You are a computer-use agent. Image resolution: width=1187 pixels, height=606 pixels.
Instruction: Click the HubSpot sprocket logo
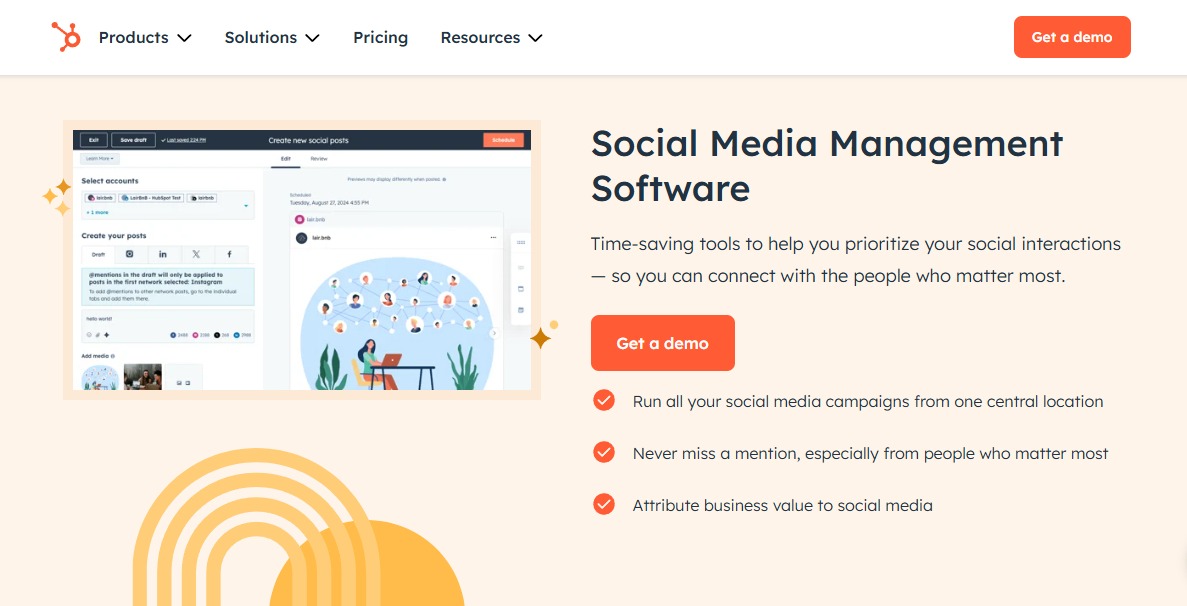tap(65, 36)
